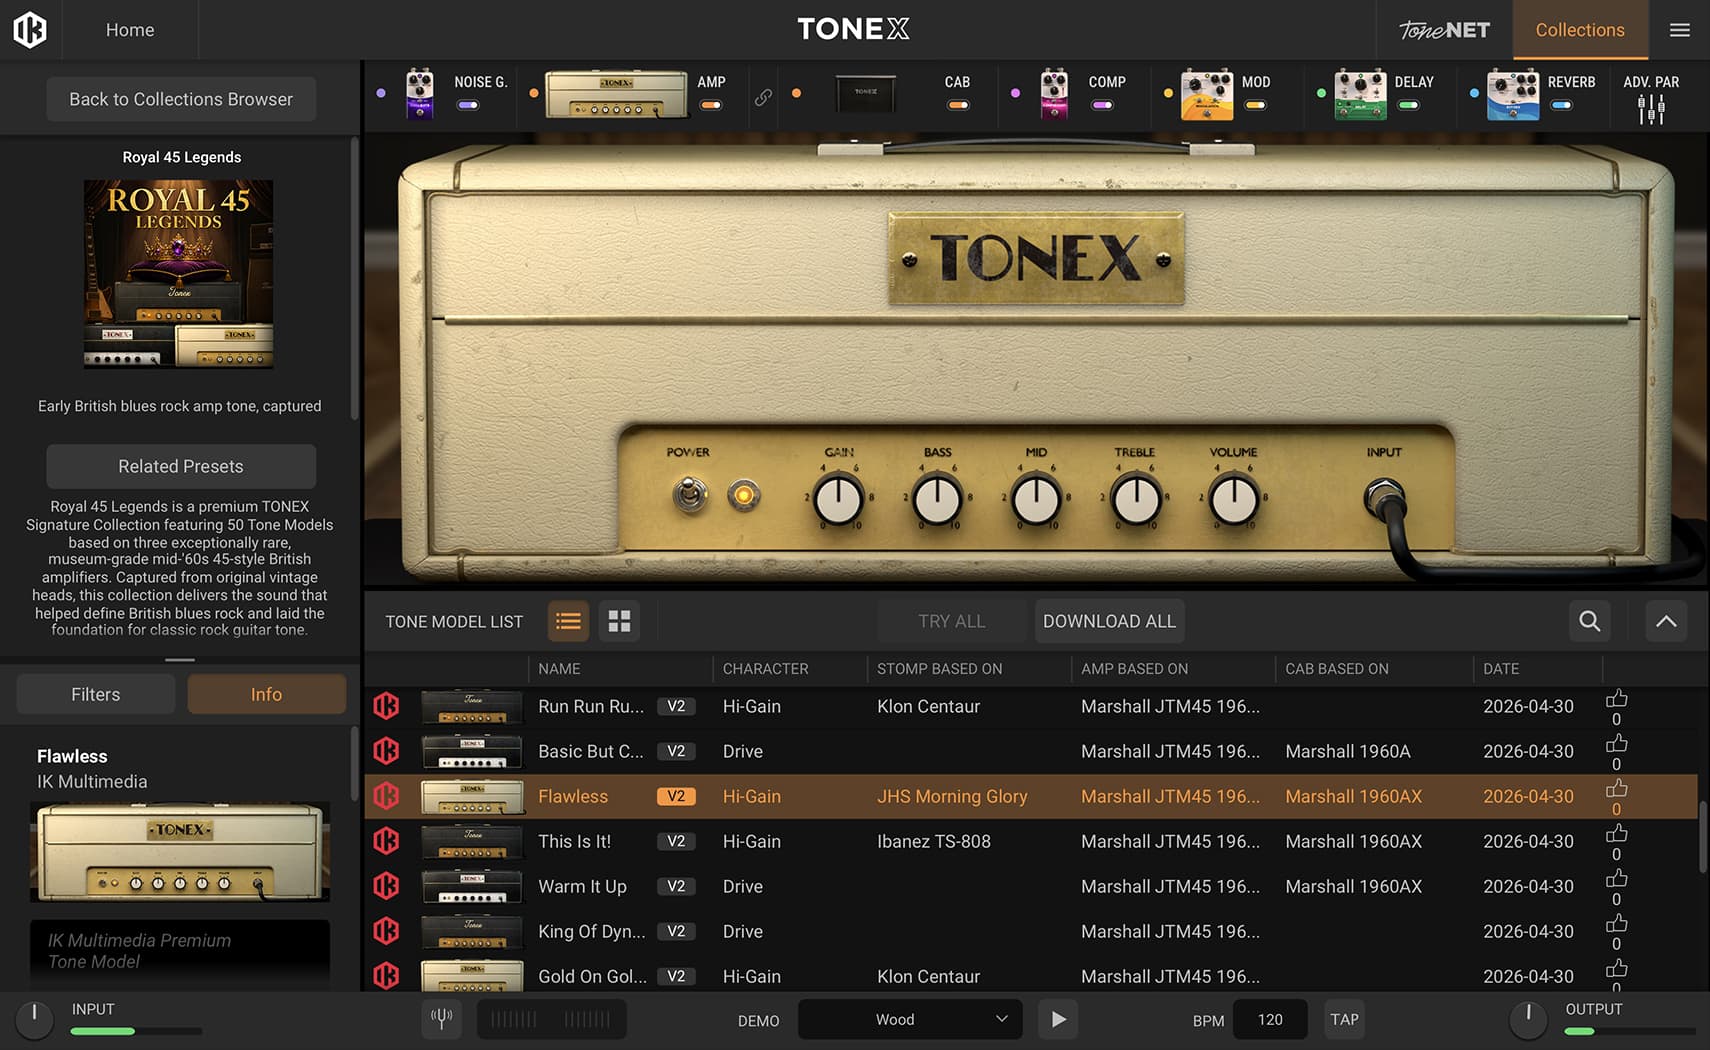1710x1050 pixels.
Task: Toggle the Comp on/off switch
Action: 1102,105
